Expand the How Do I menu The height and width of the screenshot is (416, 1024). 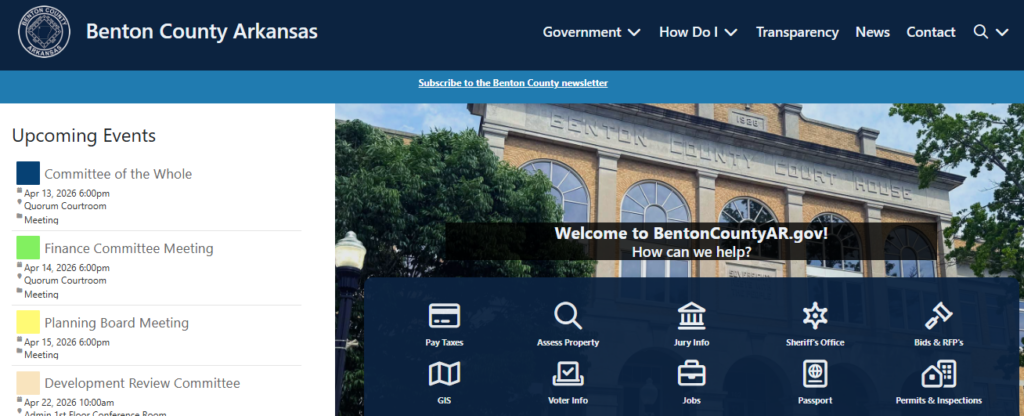pos(698,32)
